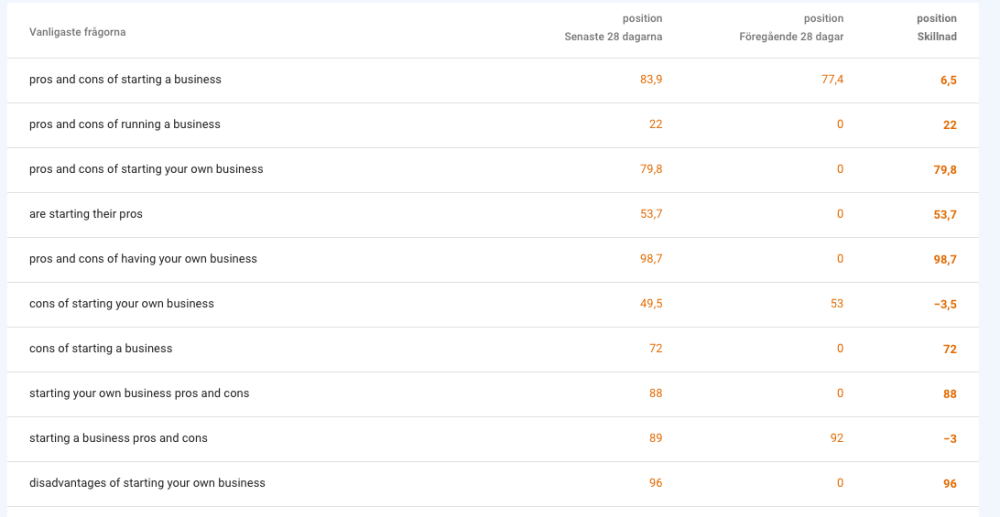
Task: Open 'starting your own business pros and cons'
Action: [x=139, y=393]
